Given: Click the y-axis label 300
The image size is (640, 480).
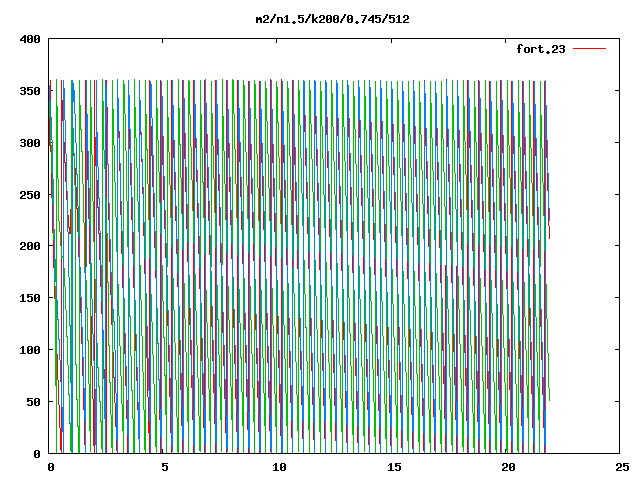Looking at the screenshot, I should click(30, 143).
